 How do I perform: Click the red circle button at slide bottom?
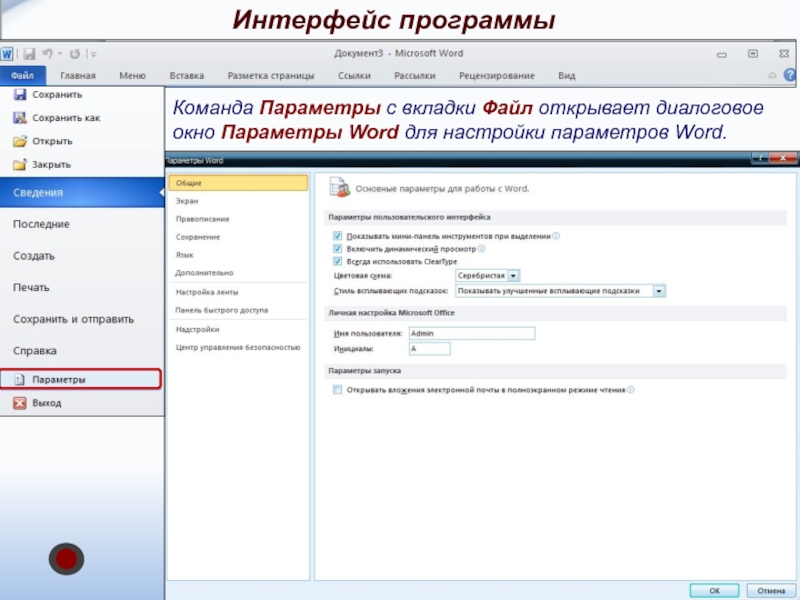(67, 559)
